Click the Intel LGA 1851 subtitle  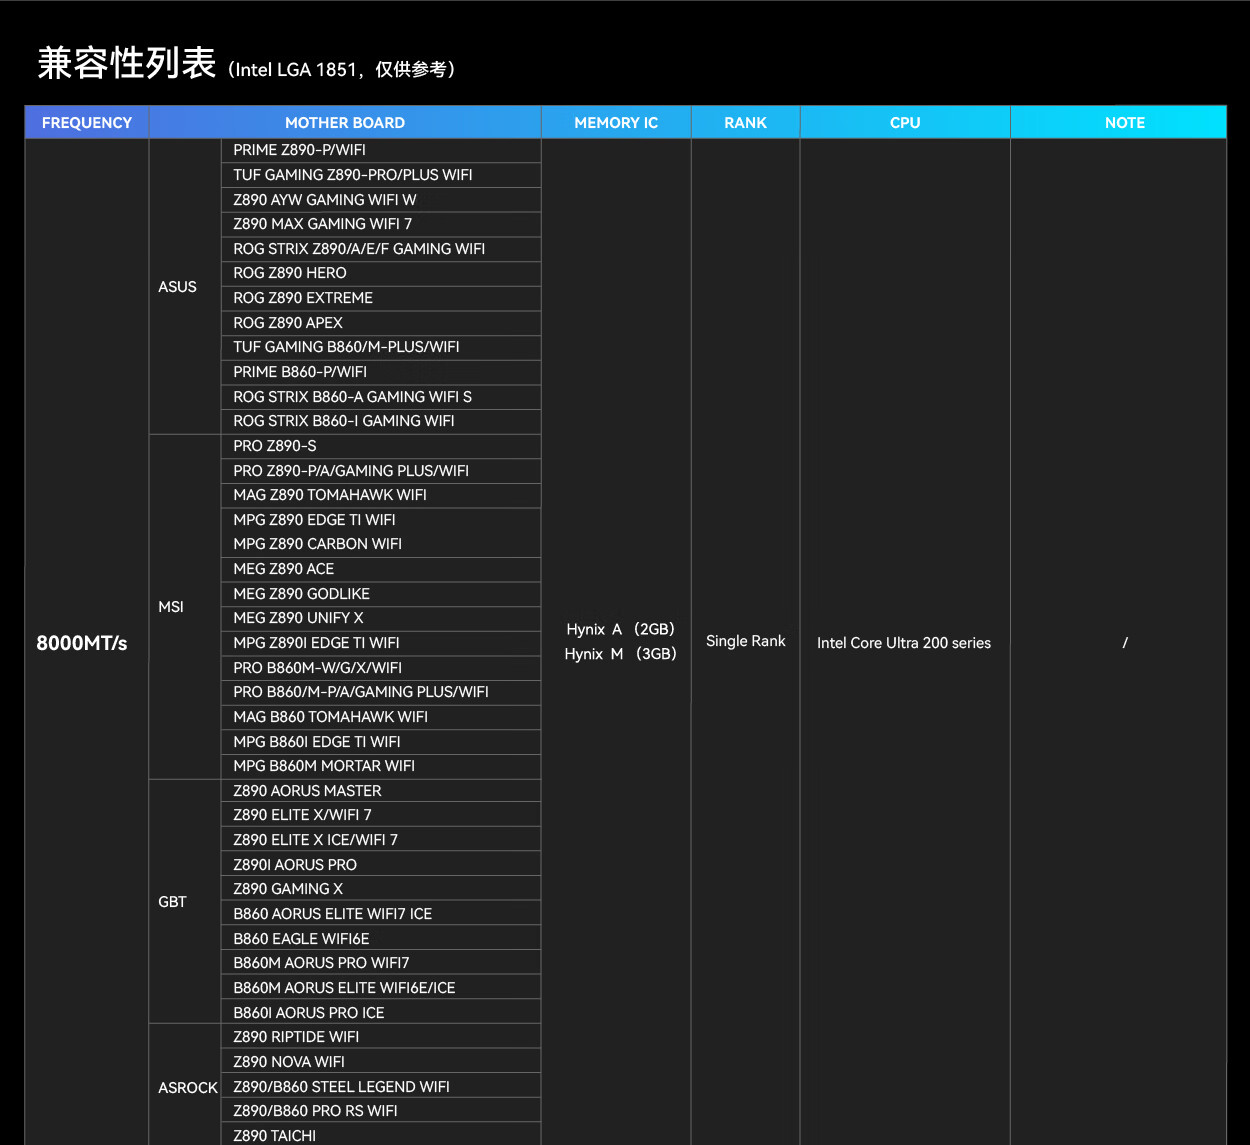(342, 69)
